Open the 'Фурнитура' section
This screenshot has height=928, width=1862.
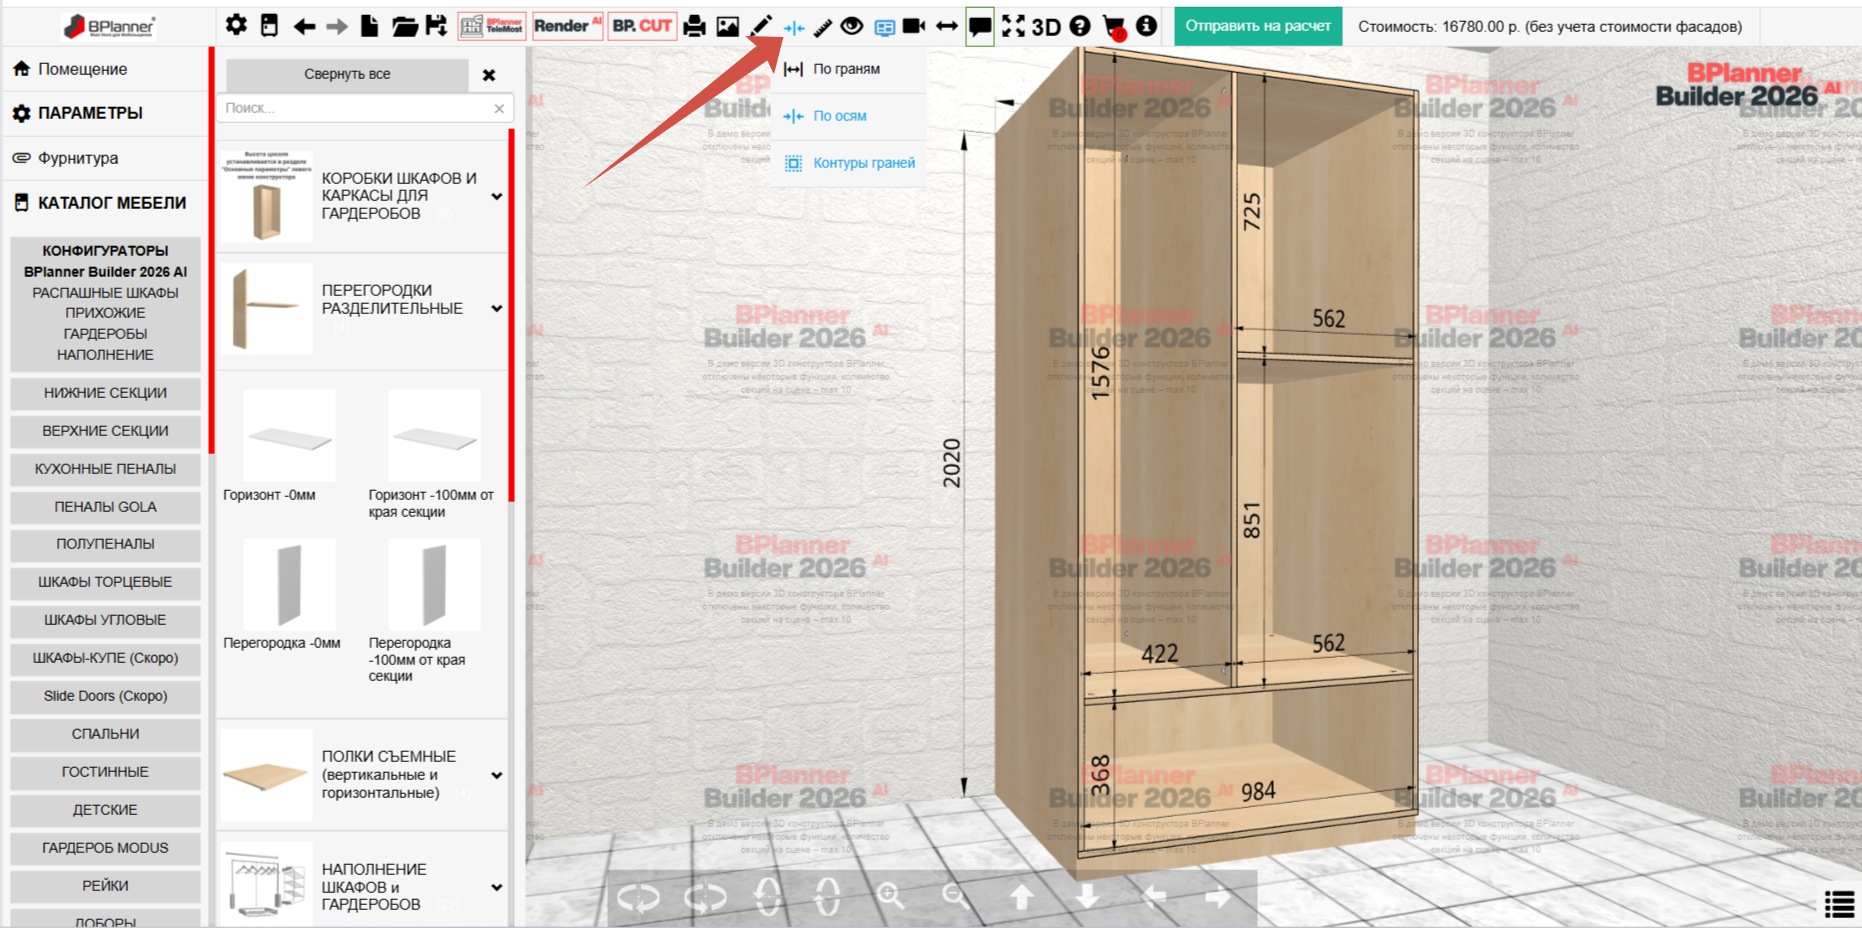click(x=104, y=158)
